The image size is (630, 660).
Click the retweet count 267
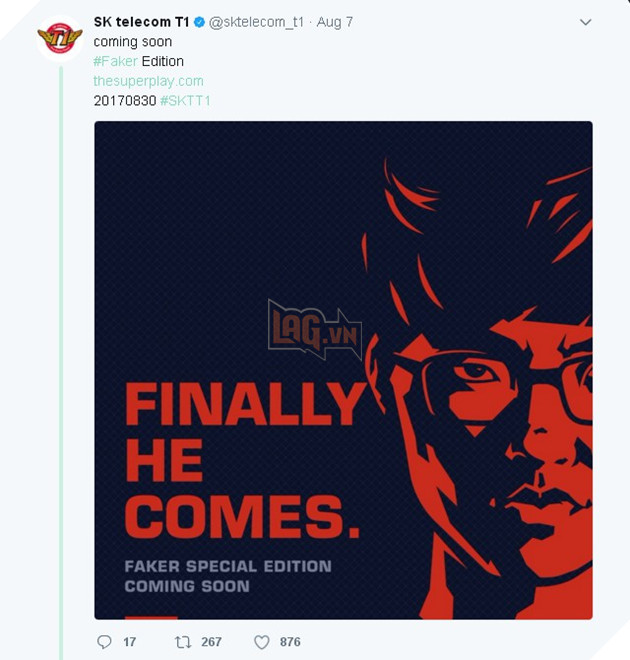(x=211, y=642)
